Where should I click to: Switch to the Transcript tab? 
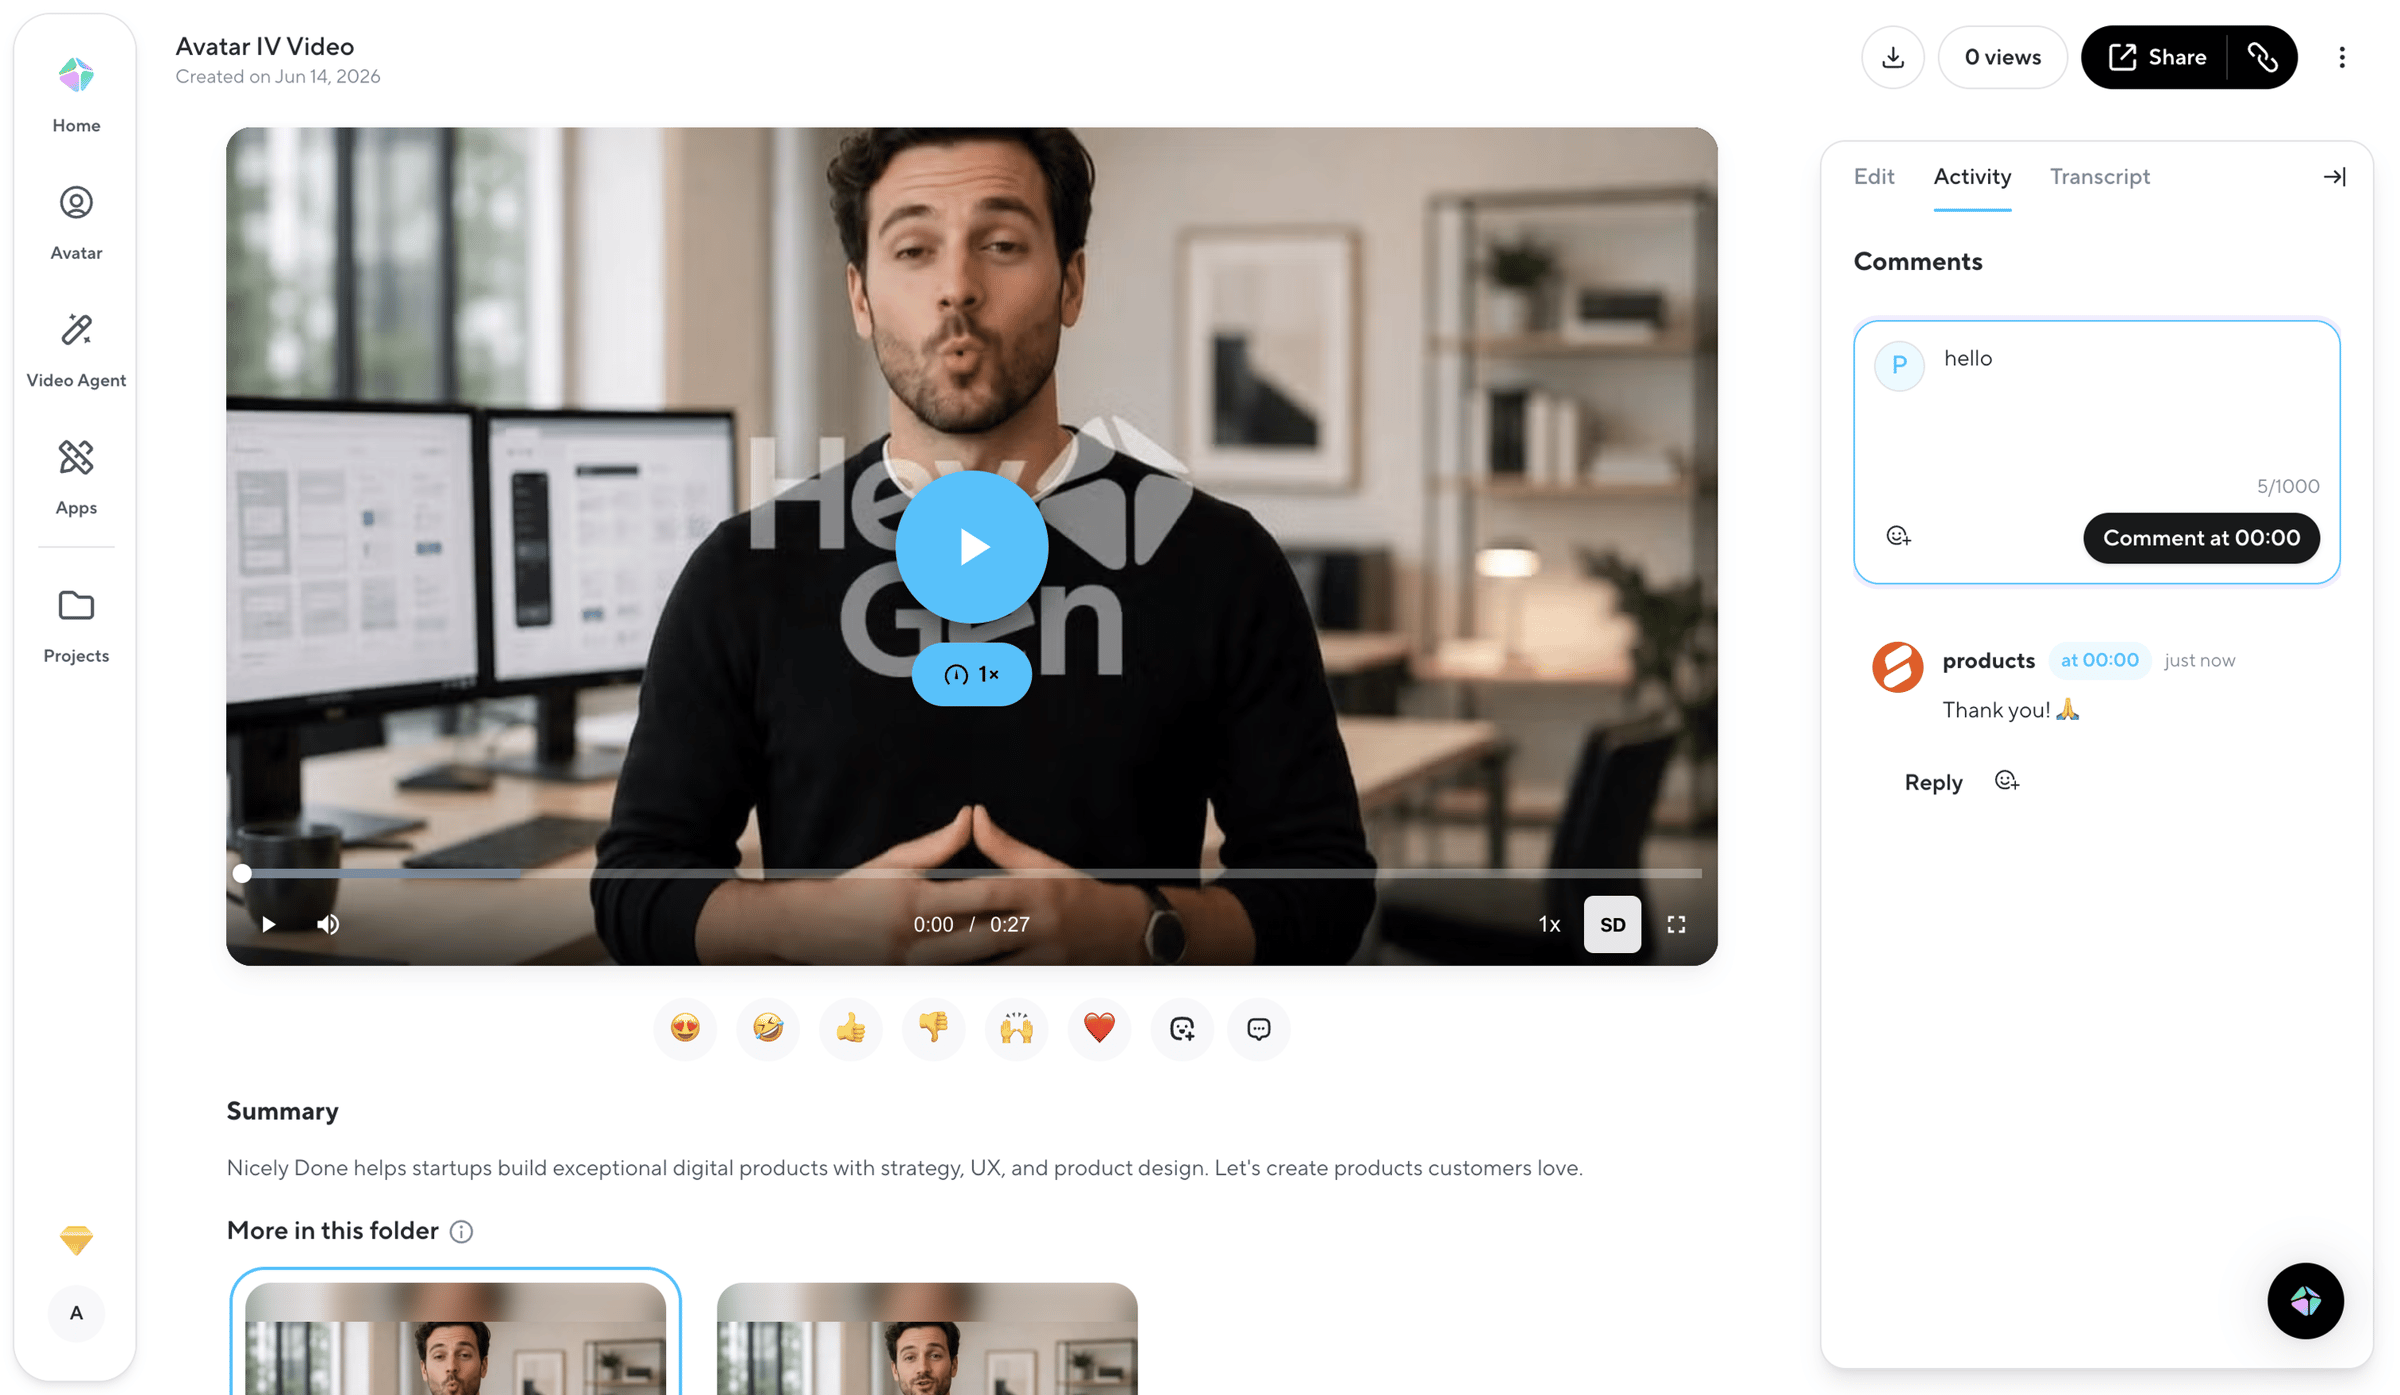click(x=2099, y=177)
